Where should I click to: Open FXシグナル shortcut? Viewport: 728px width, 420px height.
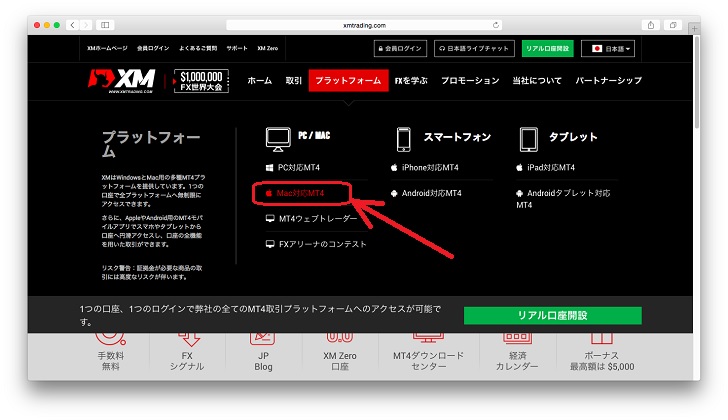(x=187, y=353)
